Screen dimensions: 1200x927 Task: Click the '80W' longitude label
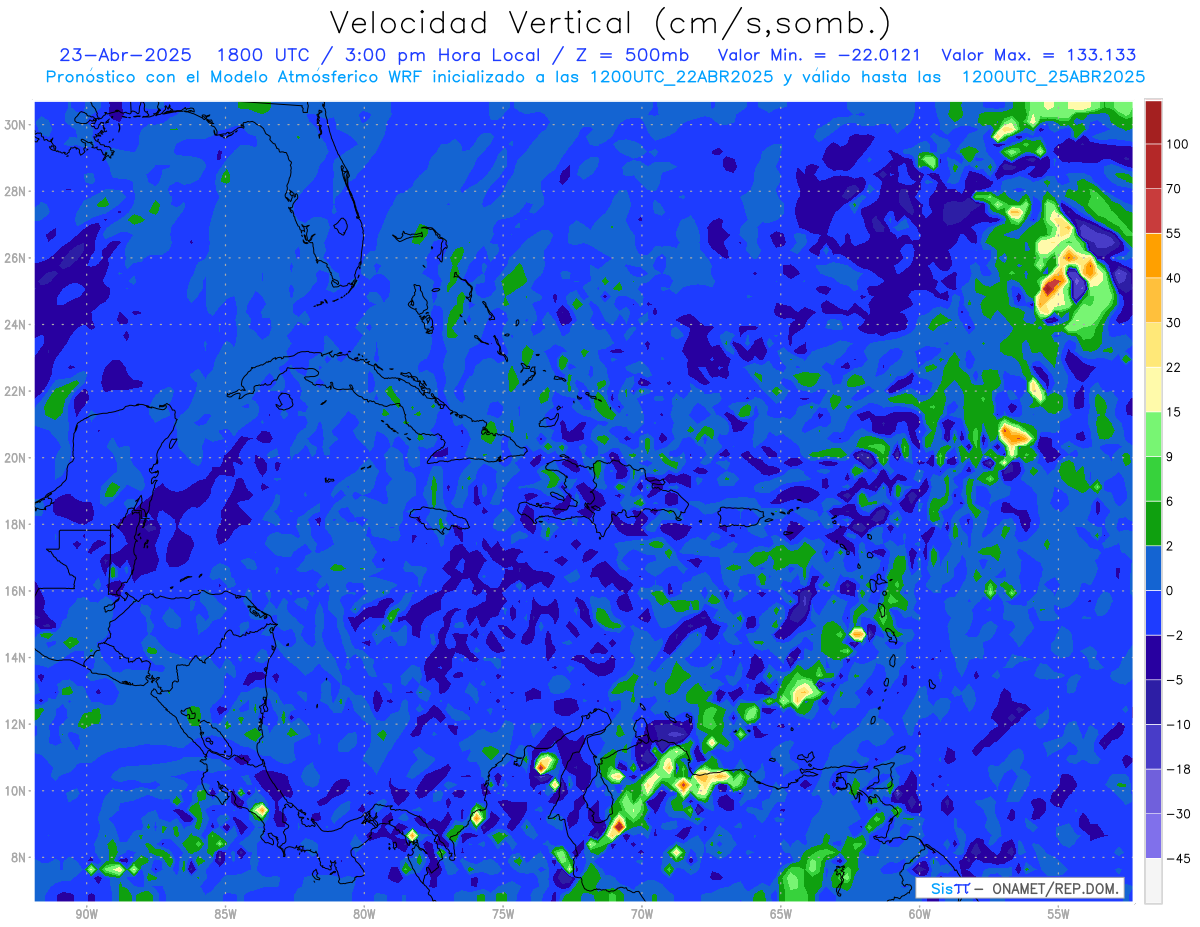tap(364, 914)
